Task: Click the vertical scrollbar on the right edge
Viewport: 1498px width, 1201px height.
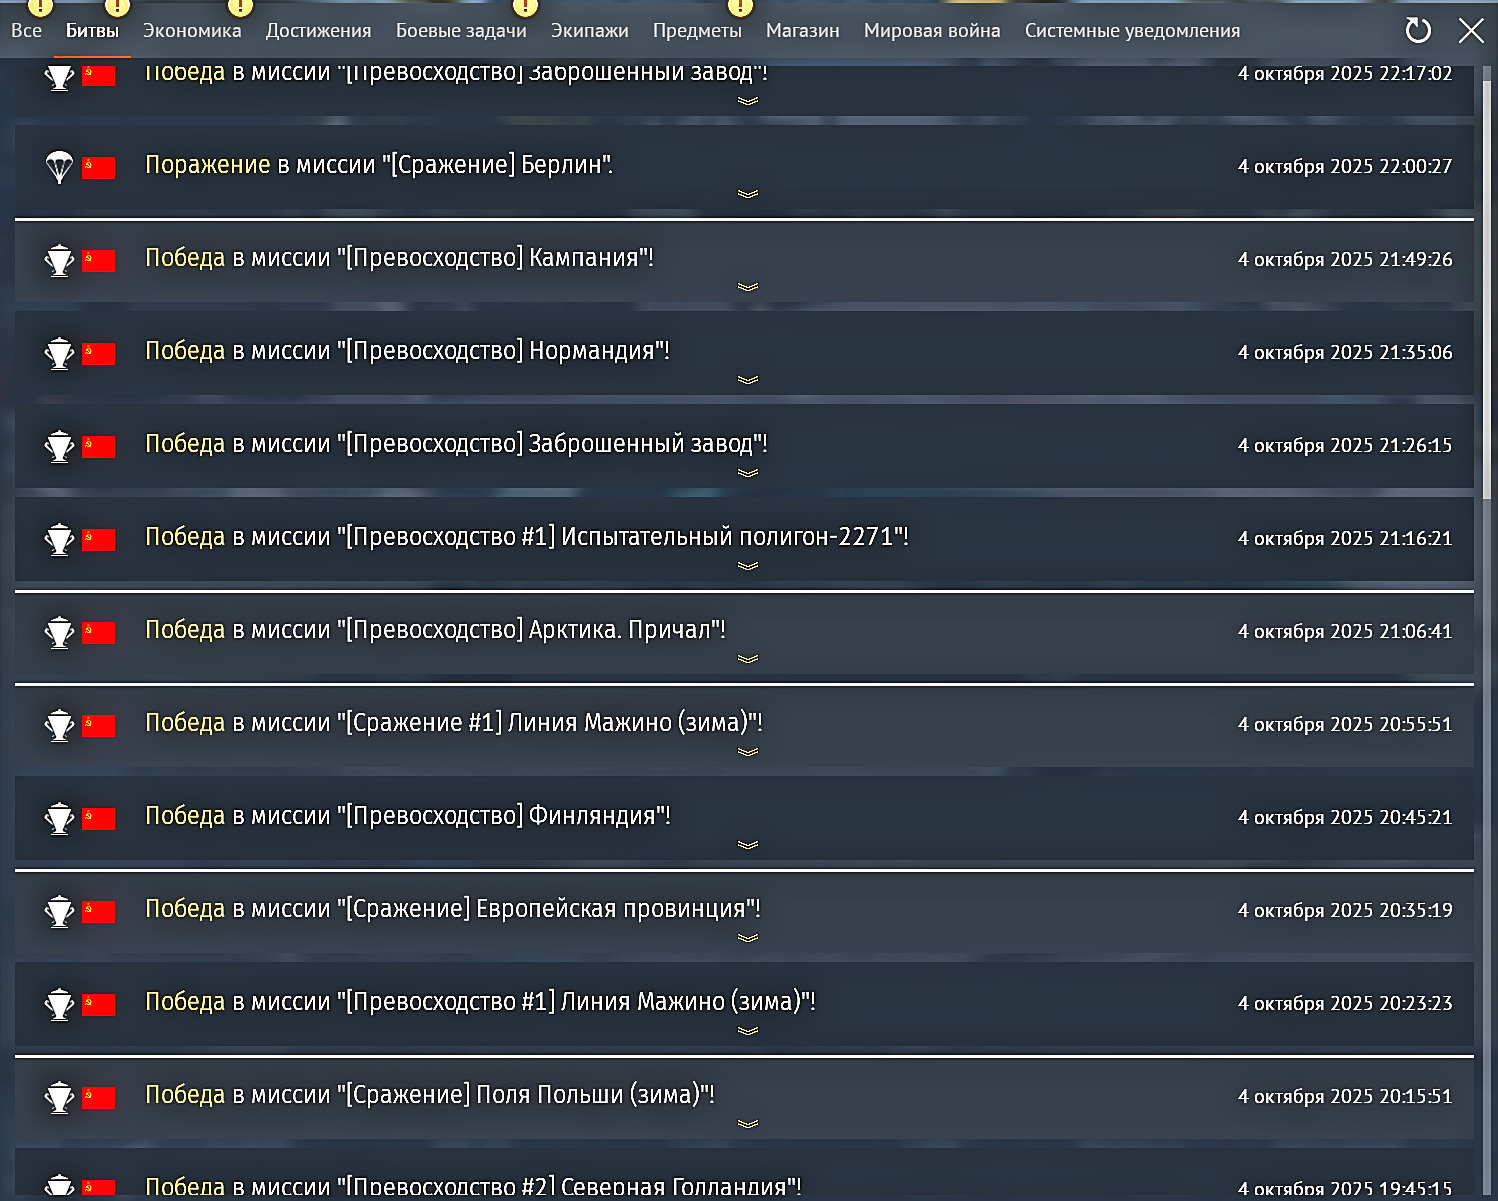Action: [1487, 300]
